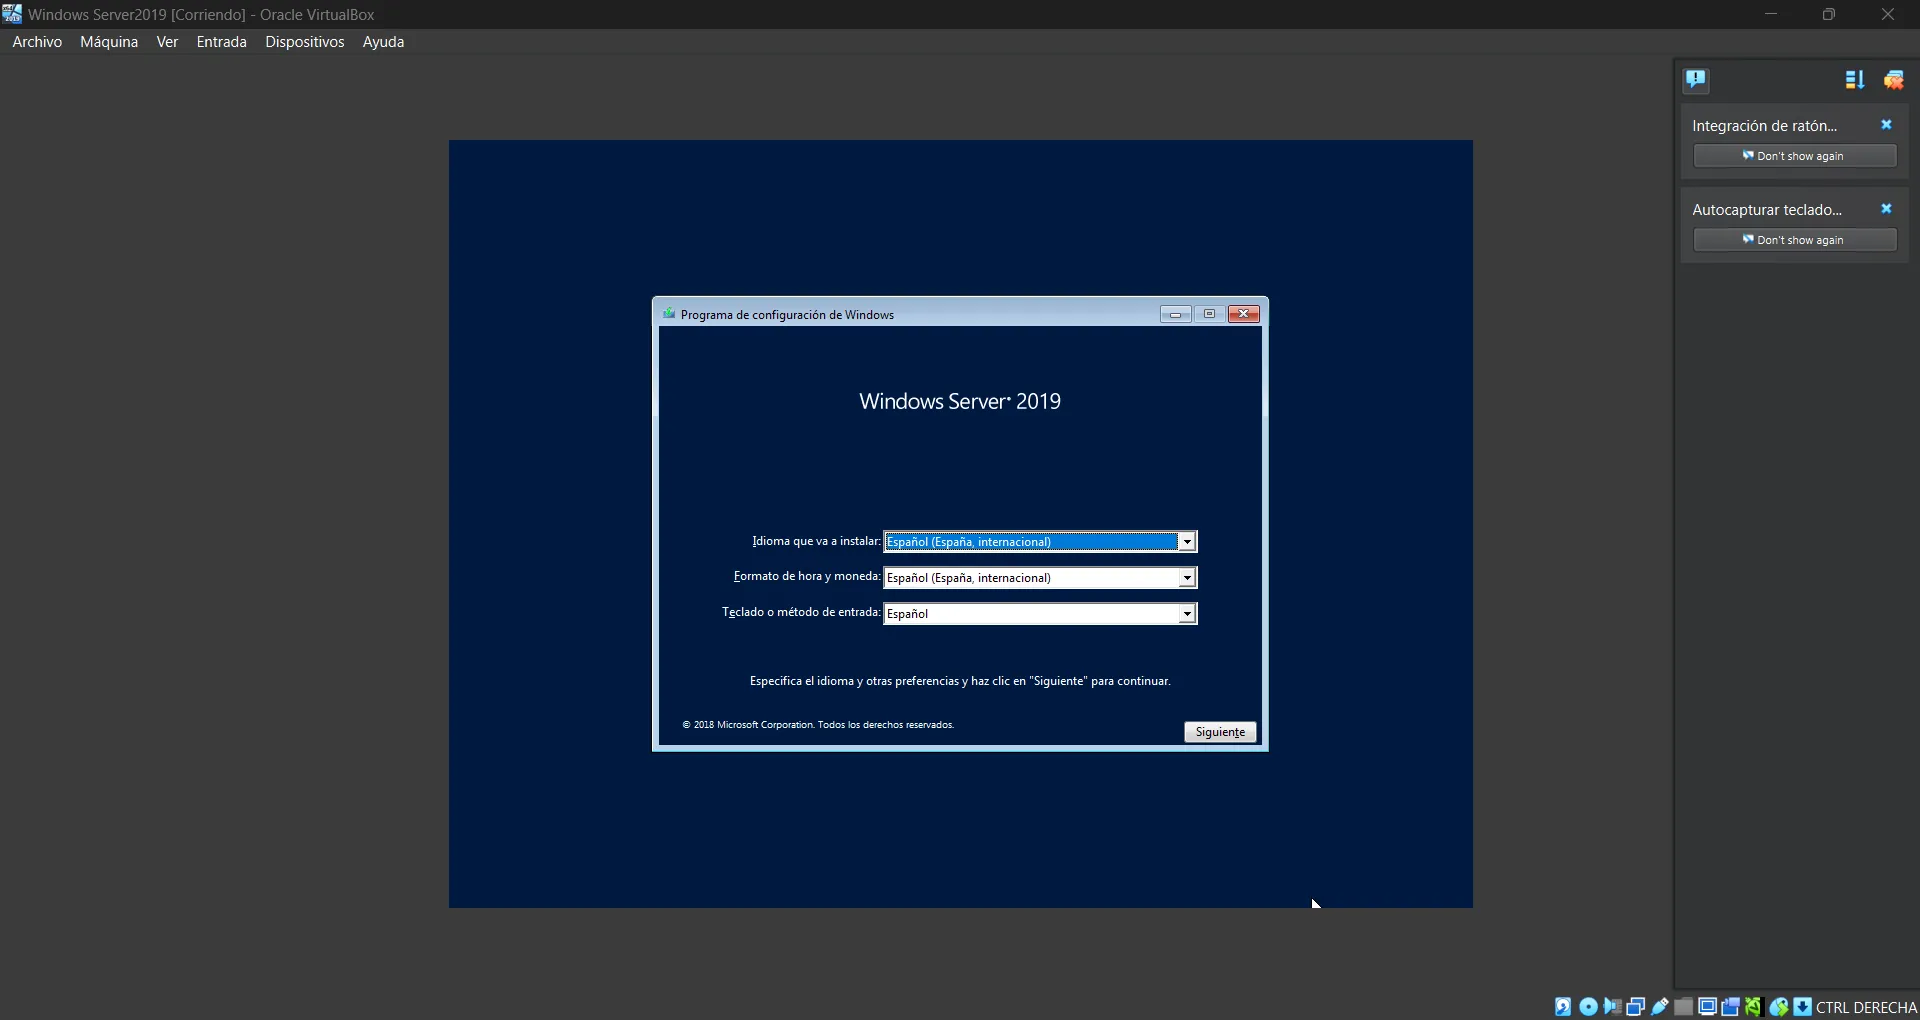Click the Siguiente button
Screen dimensions: 1920x1020
[x=1220, y=732]
